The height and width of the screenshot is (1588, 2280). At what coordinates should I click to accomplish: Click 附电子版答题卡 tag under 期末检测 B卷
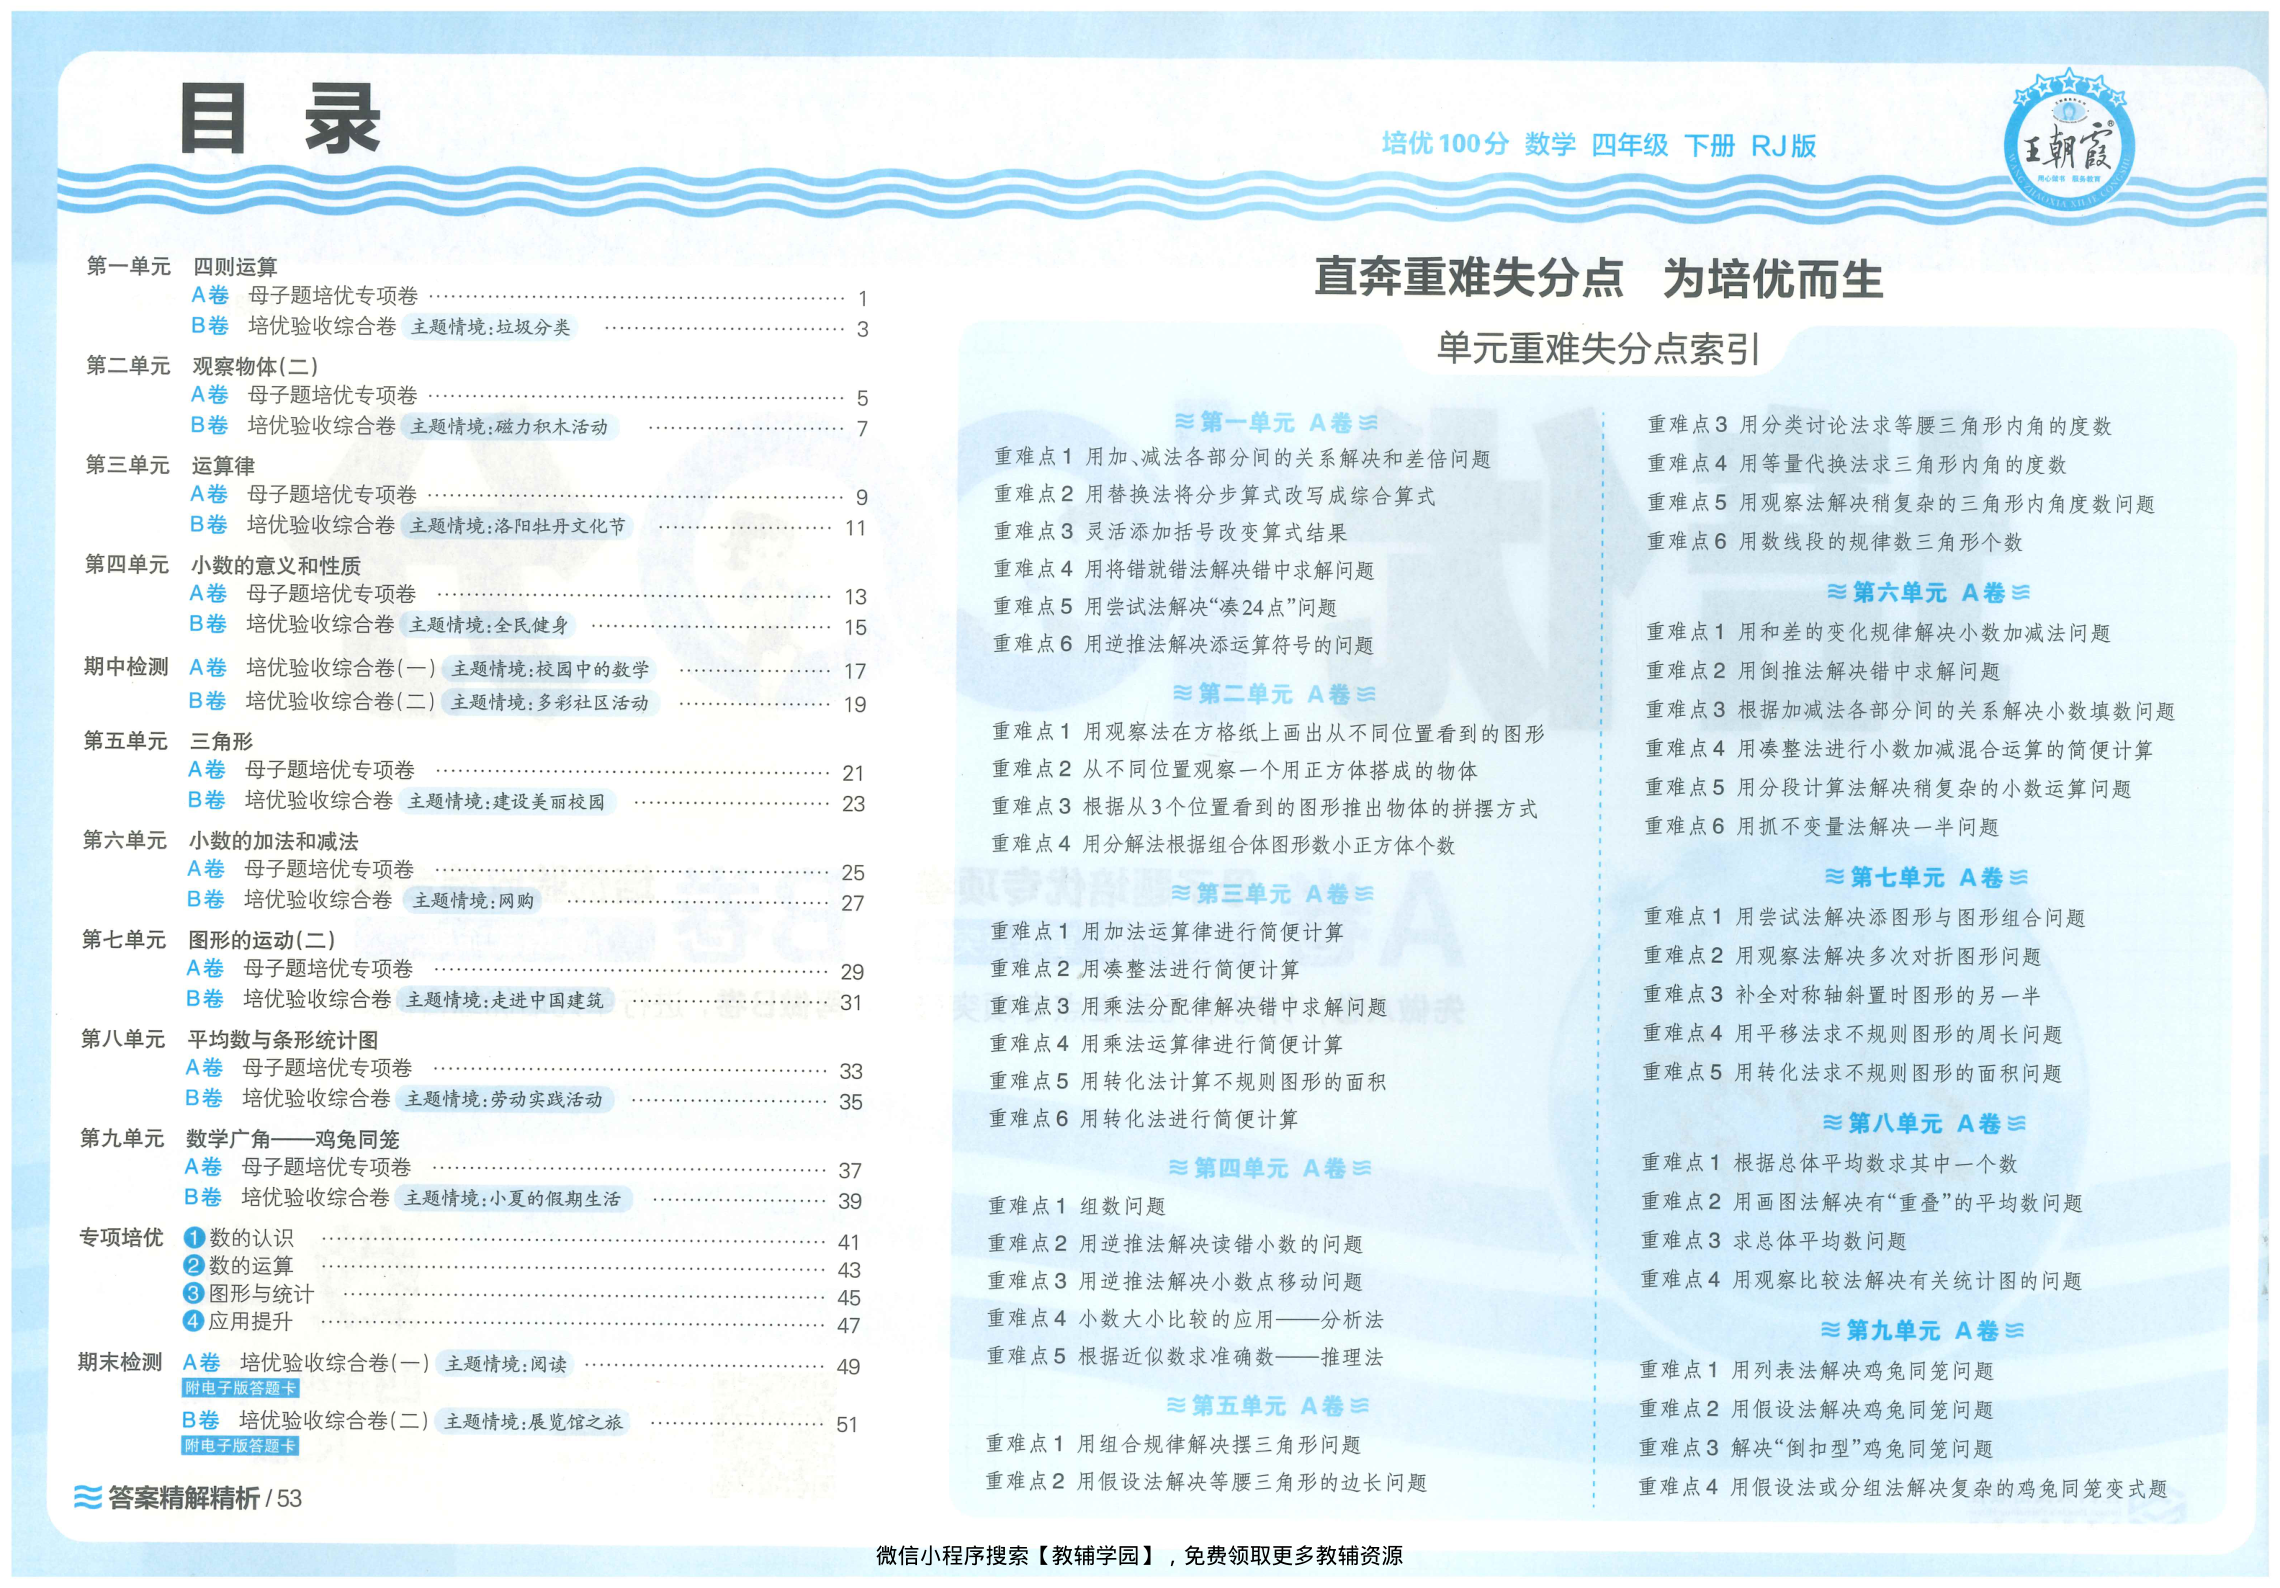coord(240,1446)
